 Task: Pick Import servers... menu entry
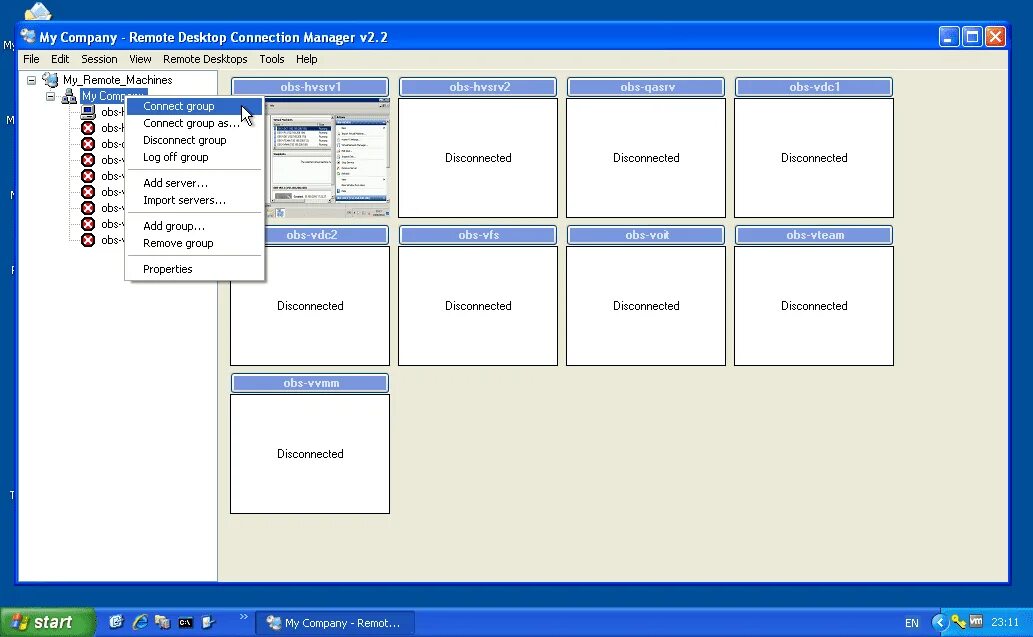tap(194, 200)
